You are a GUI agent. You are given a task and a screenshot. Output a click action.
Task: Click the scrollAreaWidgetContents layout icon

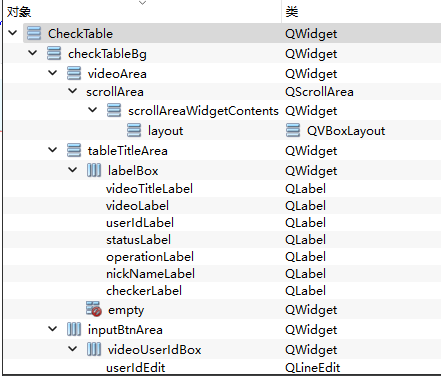tap(114, 110)
